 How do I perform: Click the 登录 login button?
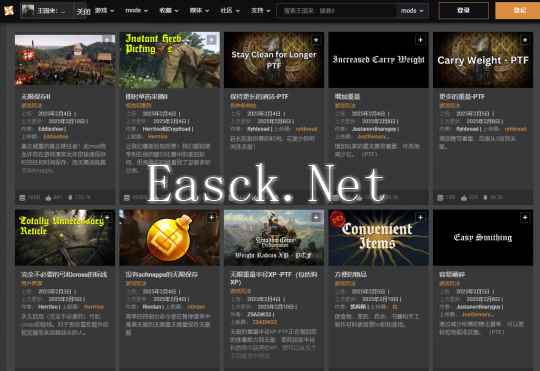464,11
